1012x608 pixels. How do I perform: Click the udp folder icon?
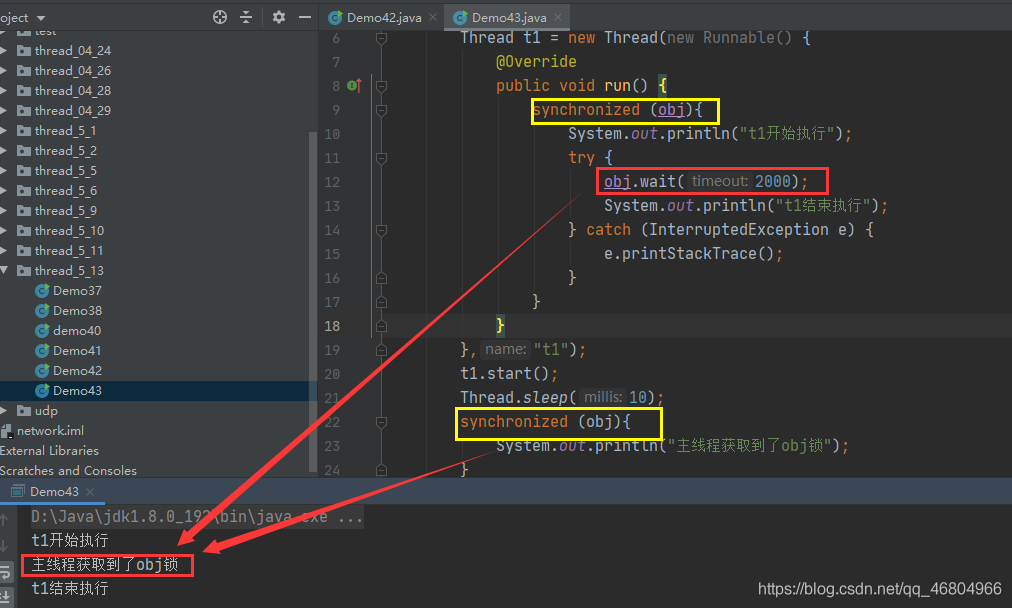[x=24, y=410]
